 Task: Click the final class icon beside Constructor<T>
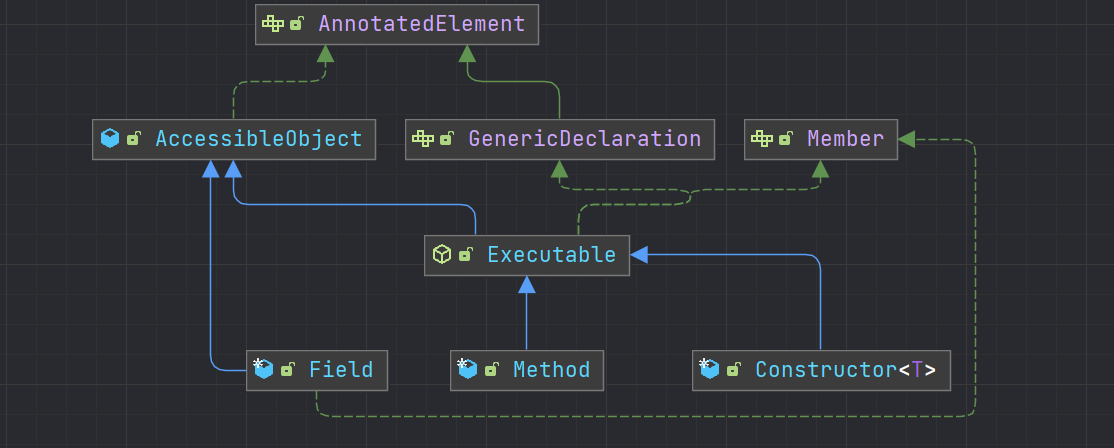click(x=709, y=370)
